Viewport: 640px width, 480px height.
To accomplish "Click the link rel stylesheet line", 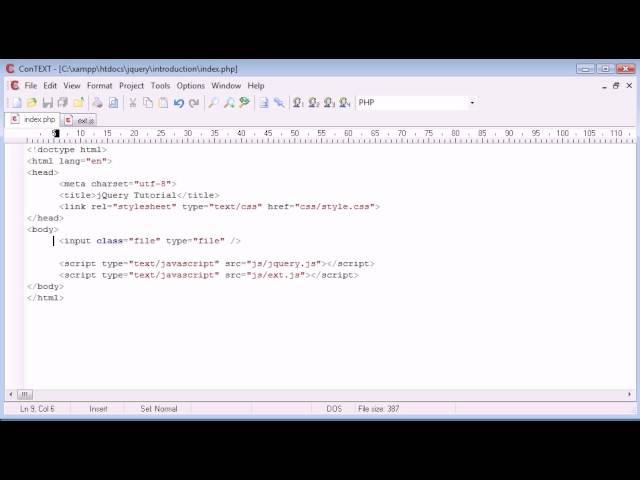I will tap(220, 207).
